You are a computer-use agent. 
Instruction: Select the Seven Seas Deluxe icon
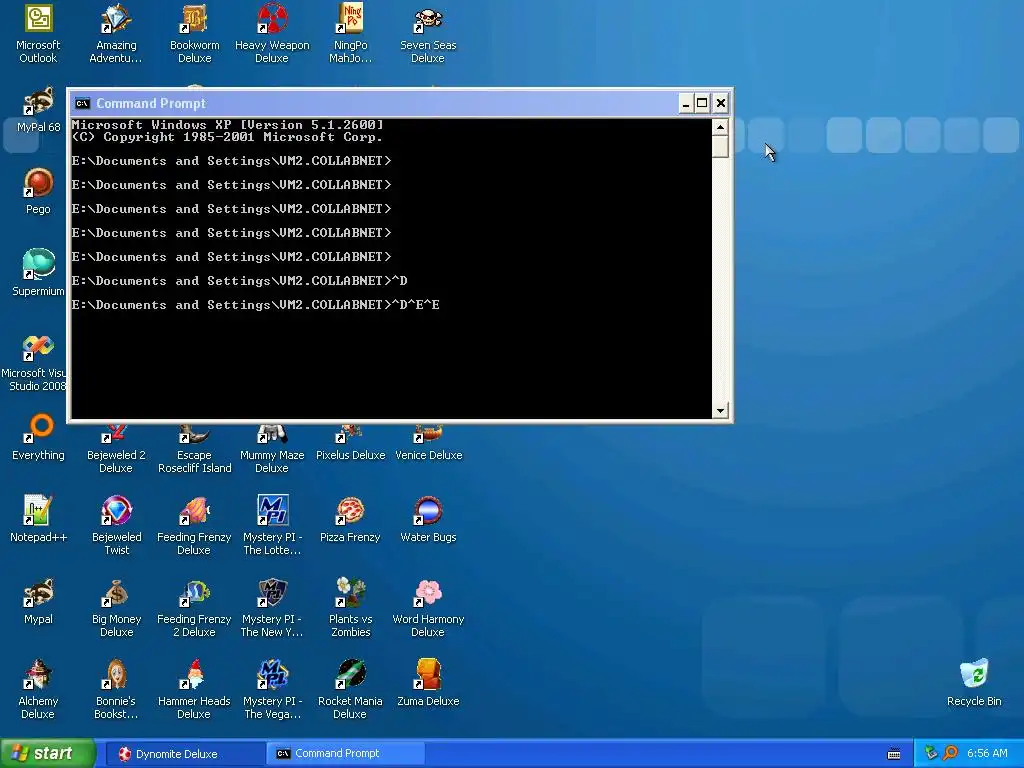pos(428,34)
